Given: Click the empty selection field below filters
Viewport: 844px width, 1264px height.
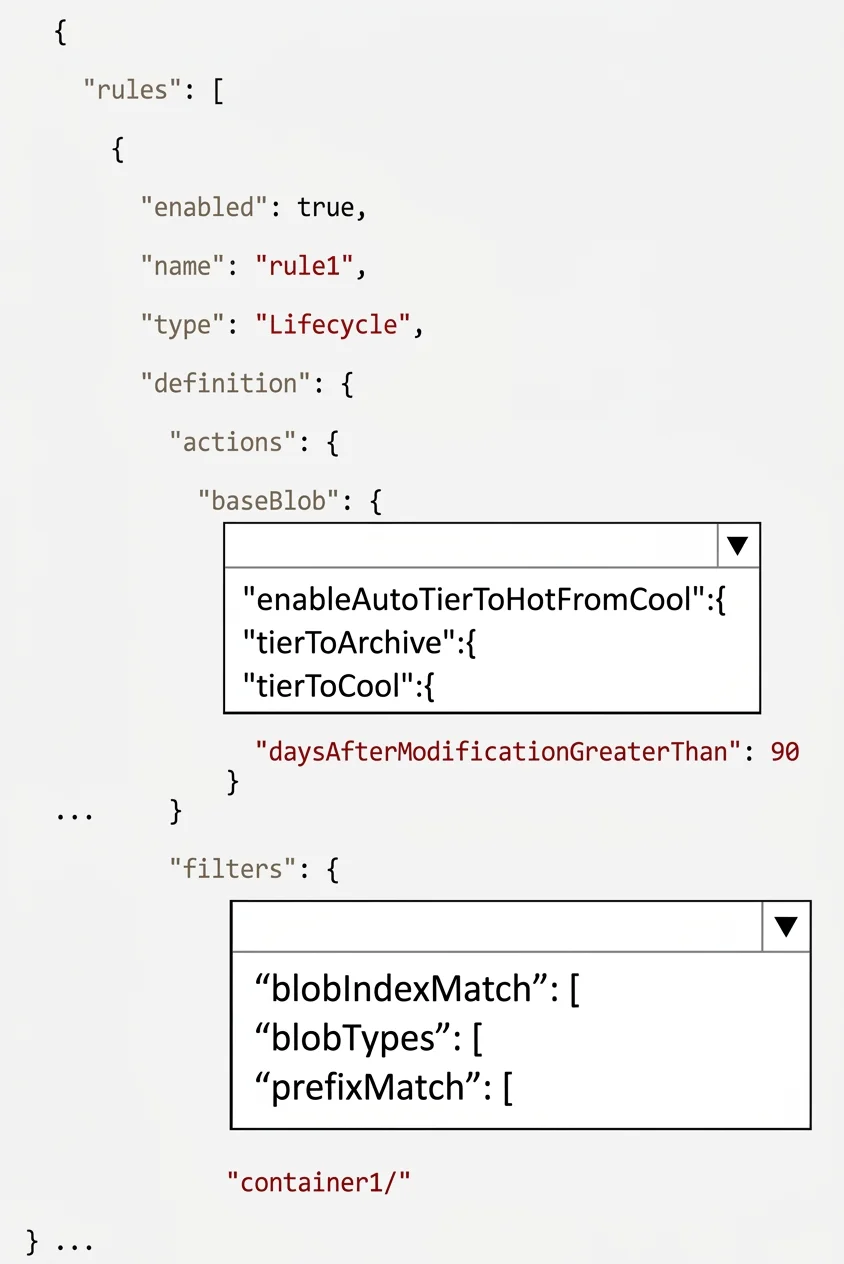Looking at the screenshot, I should click(x=497, y=927).
